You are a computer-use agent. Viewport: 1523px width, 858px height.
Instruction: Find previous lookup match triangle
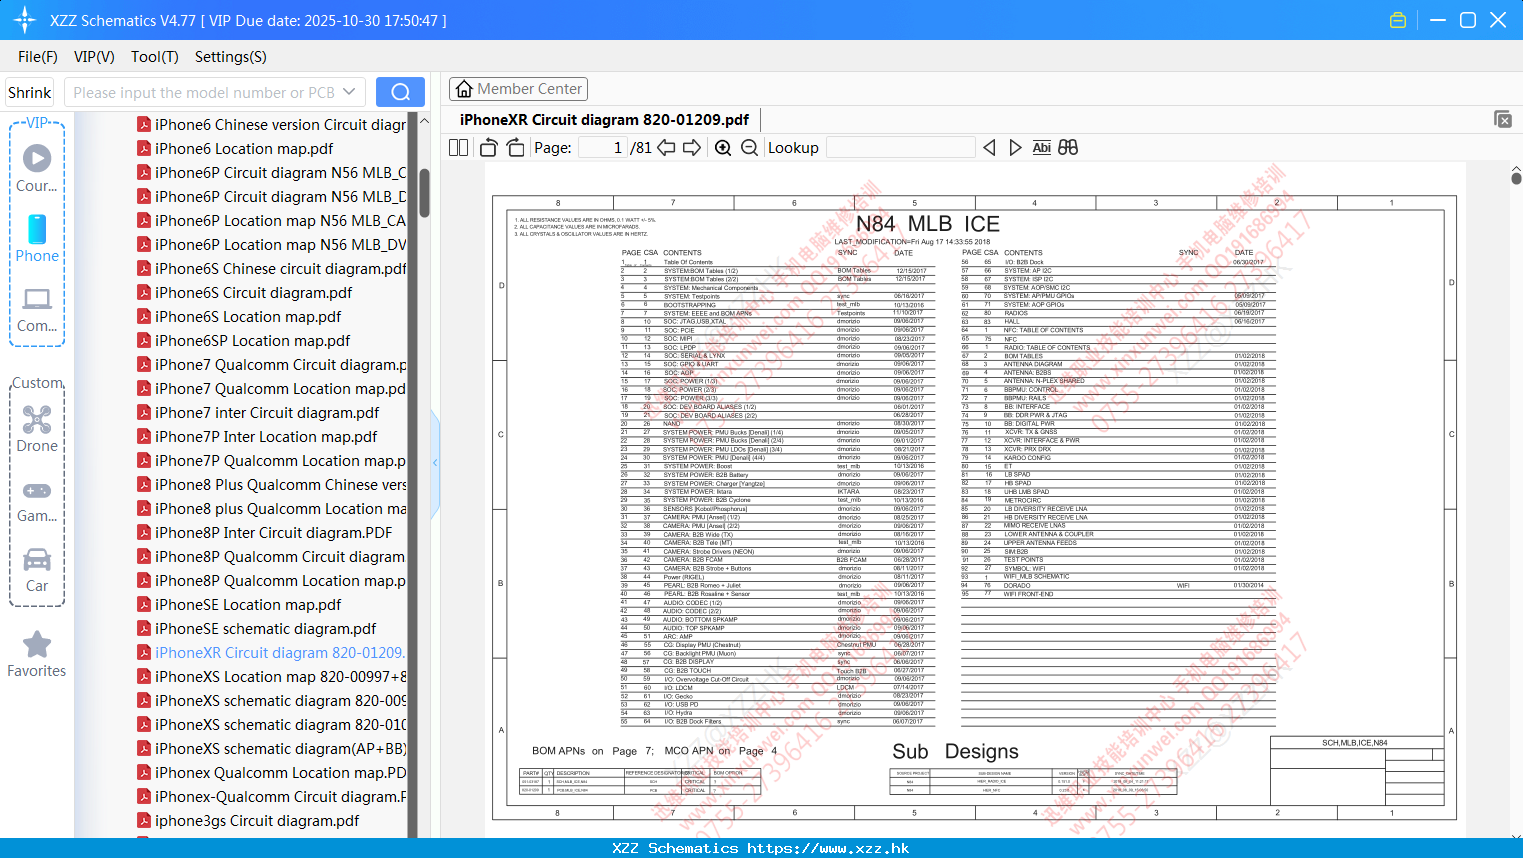[x=989, y=148]
